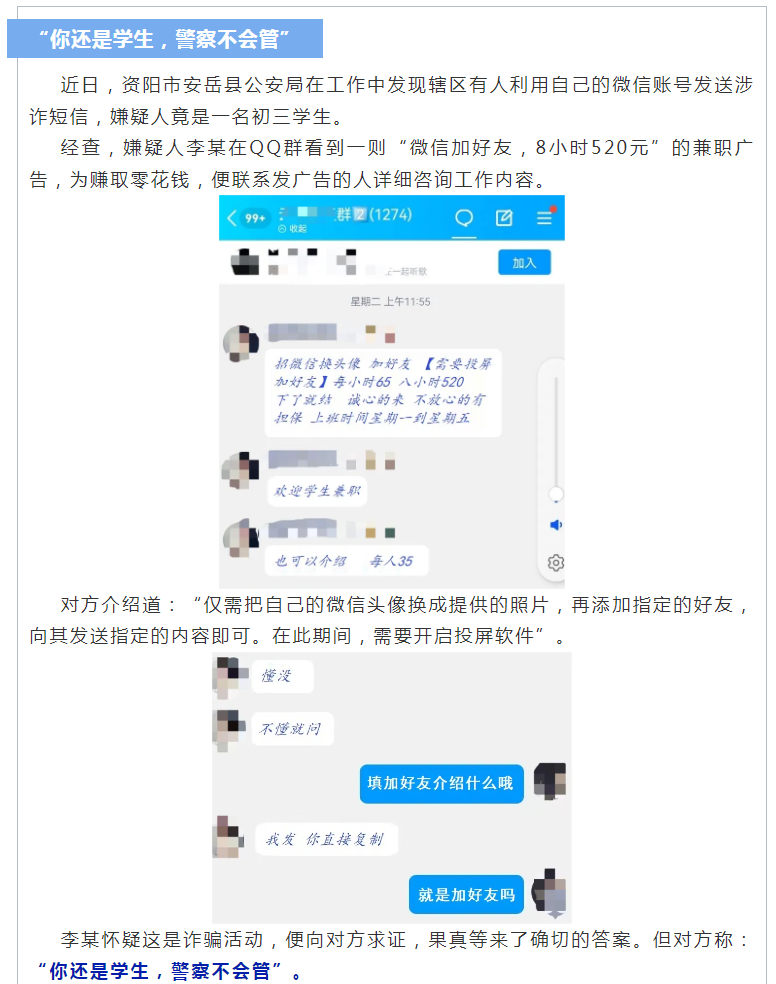Click the 99+ unread badge

point(255,218)
